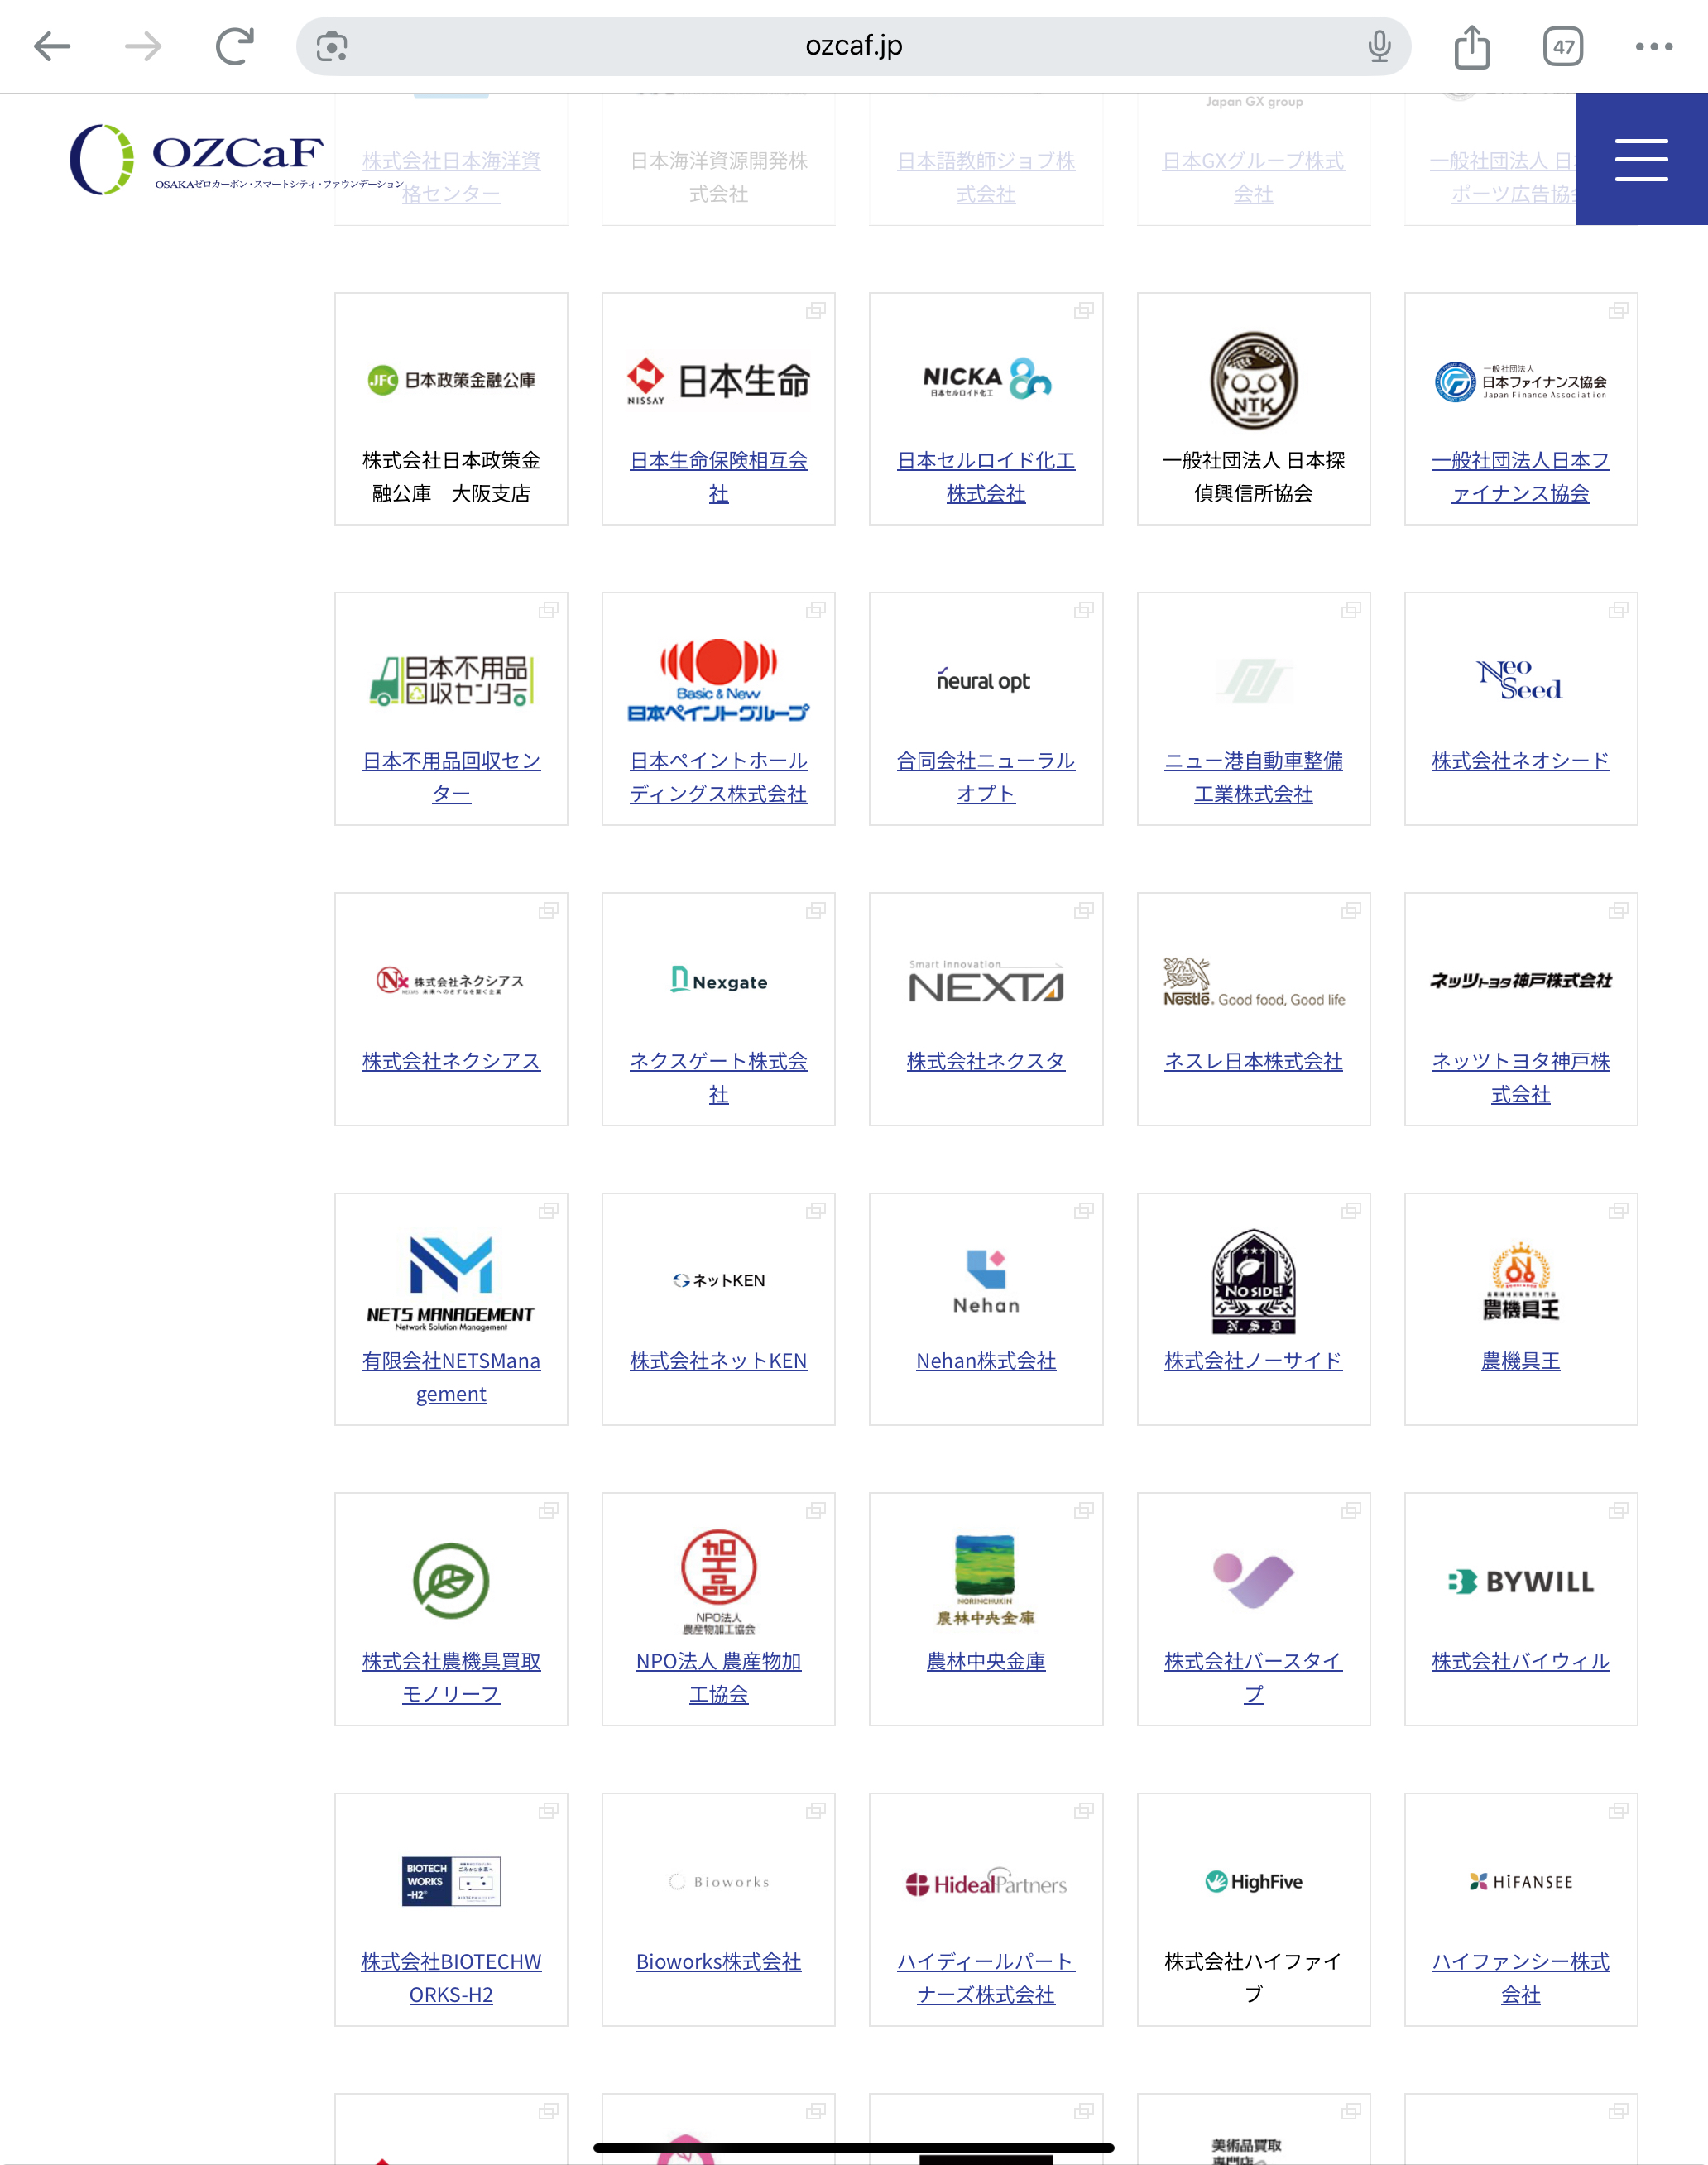Open the ネスレ日本株式会社 link
The image size is (1708, 2165).
[1253, 1061]
